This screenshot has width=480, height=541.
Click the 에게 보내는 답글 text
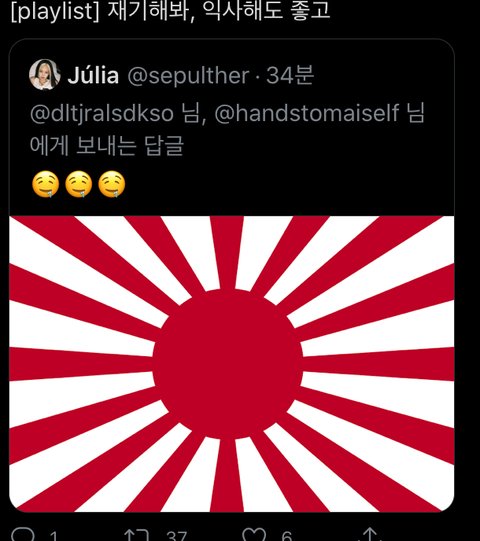click(x=107, y=145)
